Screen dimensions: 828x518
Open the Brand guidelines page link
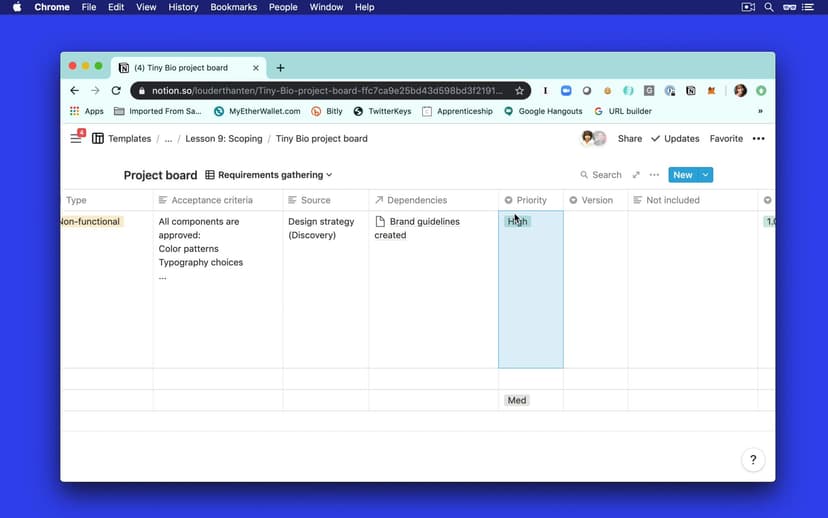[424, 221]
